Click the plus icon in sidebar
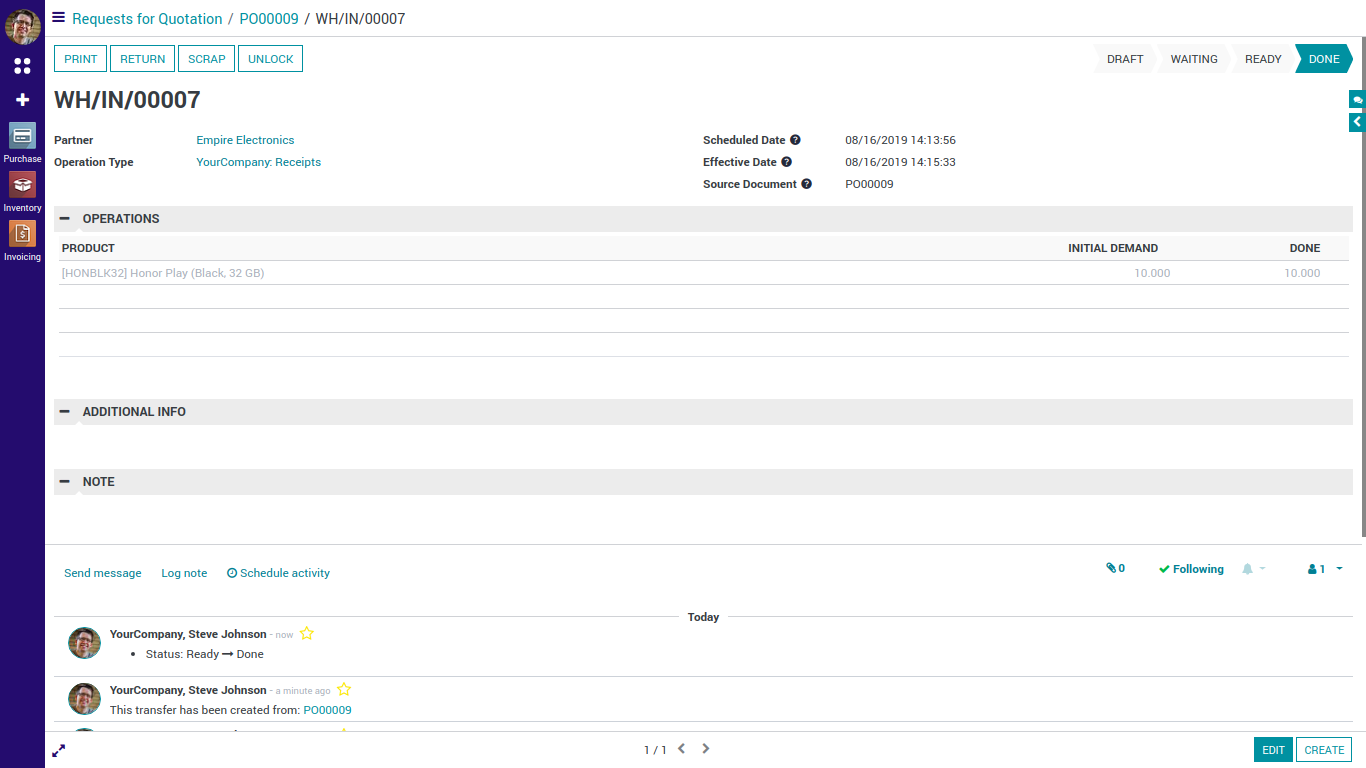The height and width of the screenshot is (768, 1366). click(22, 100)
